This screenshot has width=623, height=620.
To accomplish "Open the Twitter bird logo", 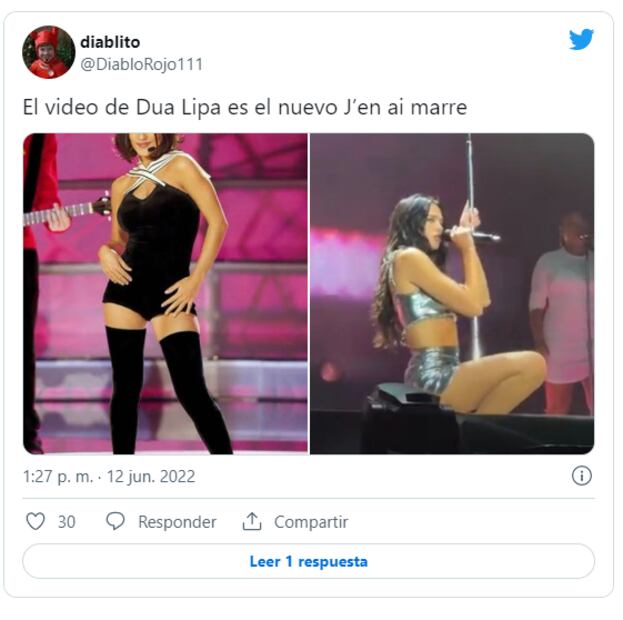I will point(581,40).
